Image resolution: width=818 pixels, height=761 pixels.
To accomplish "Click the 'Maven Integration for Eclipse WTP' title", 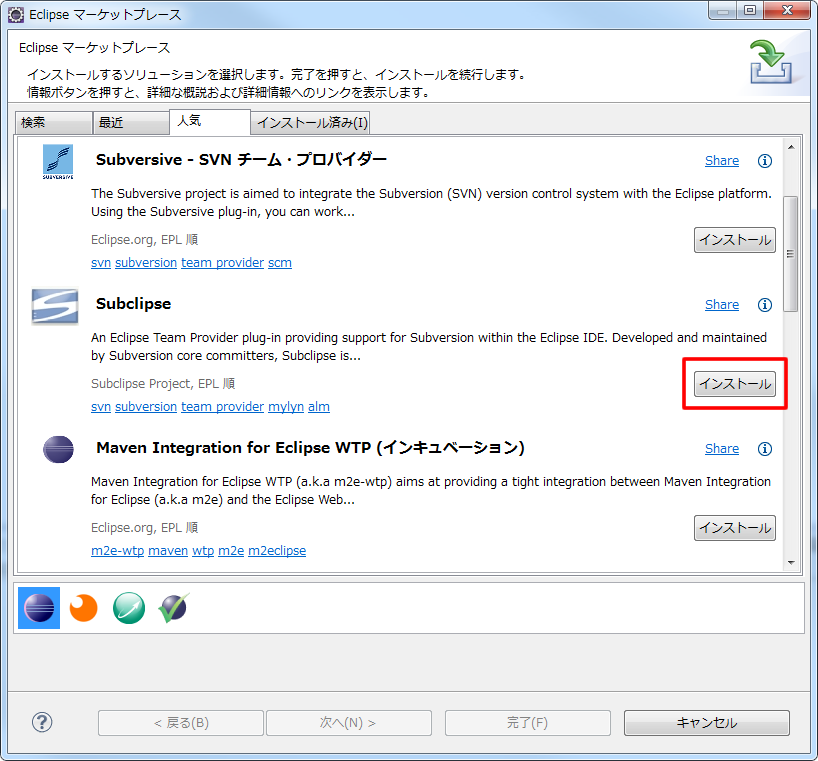I will pos(310,448).
